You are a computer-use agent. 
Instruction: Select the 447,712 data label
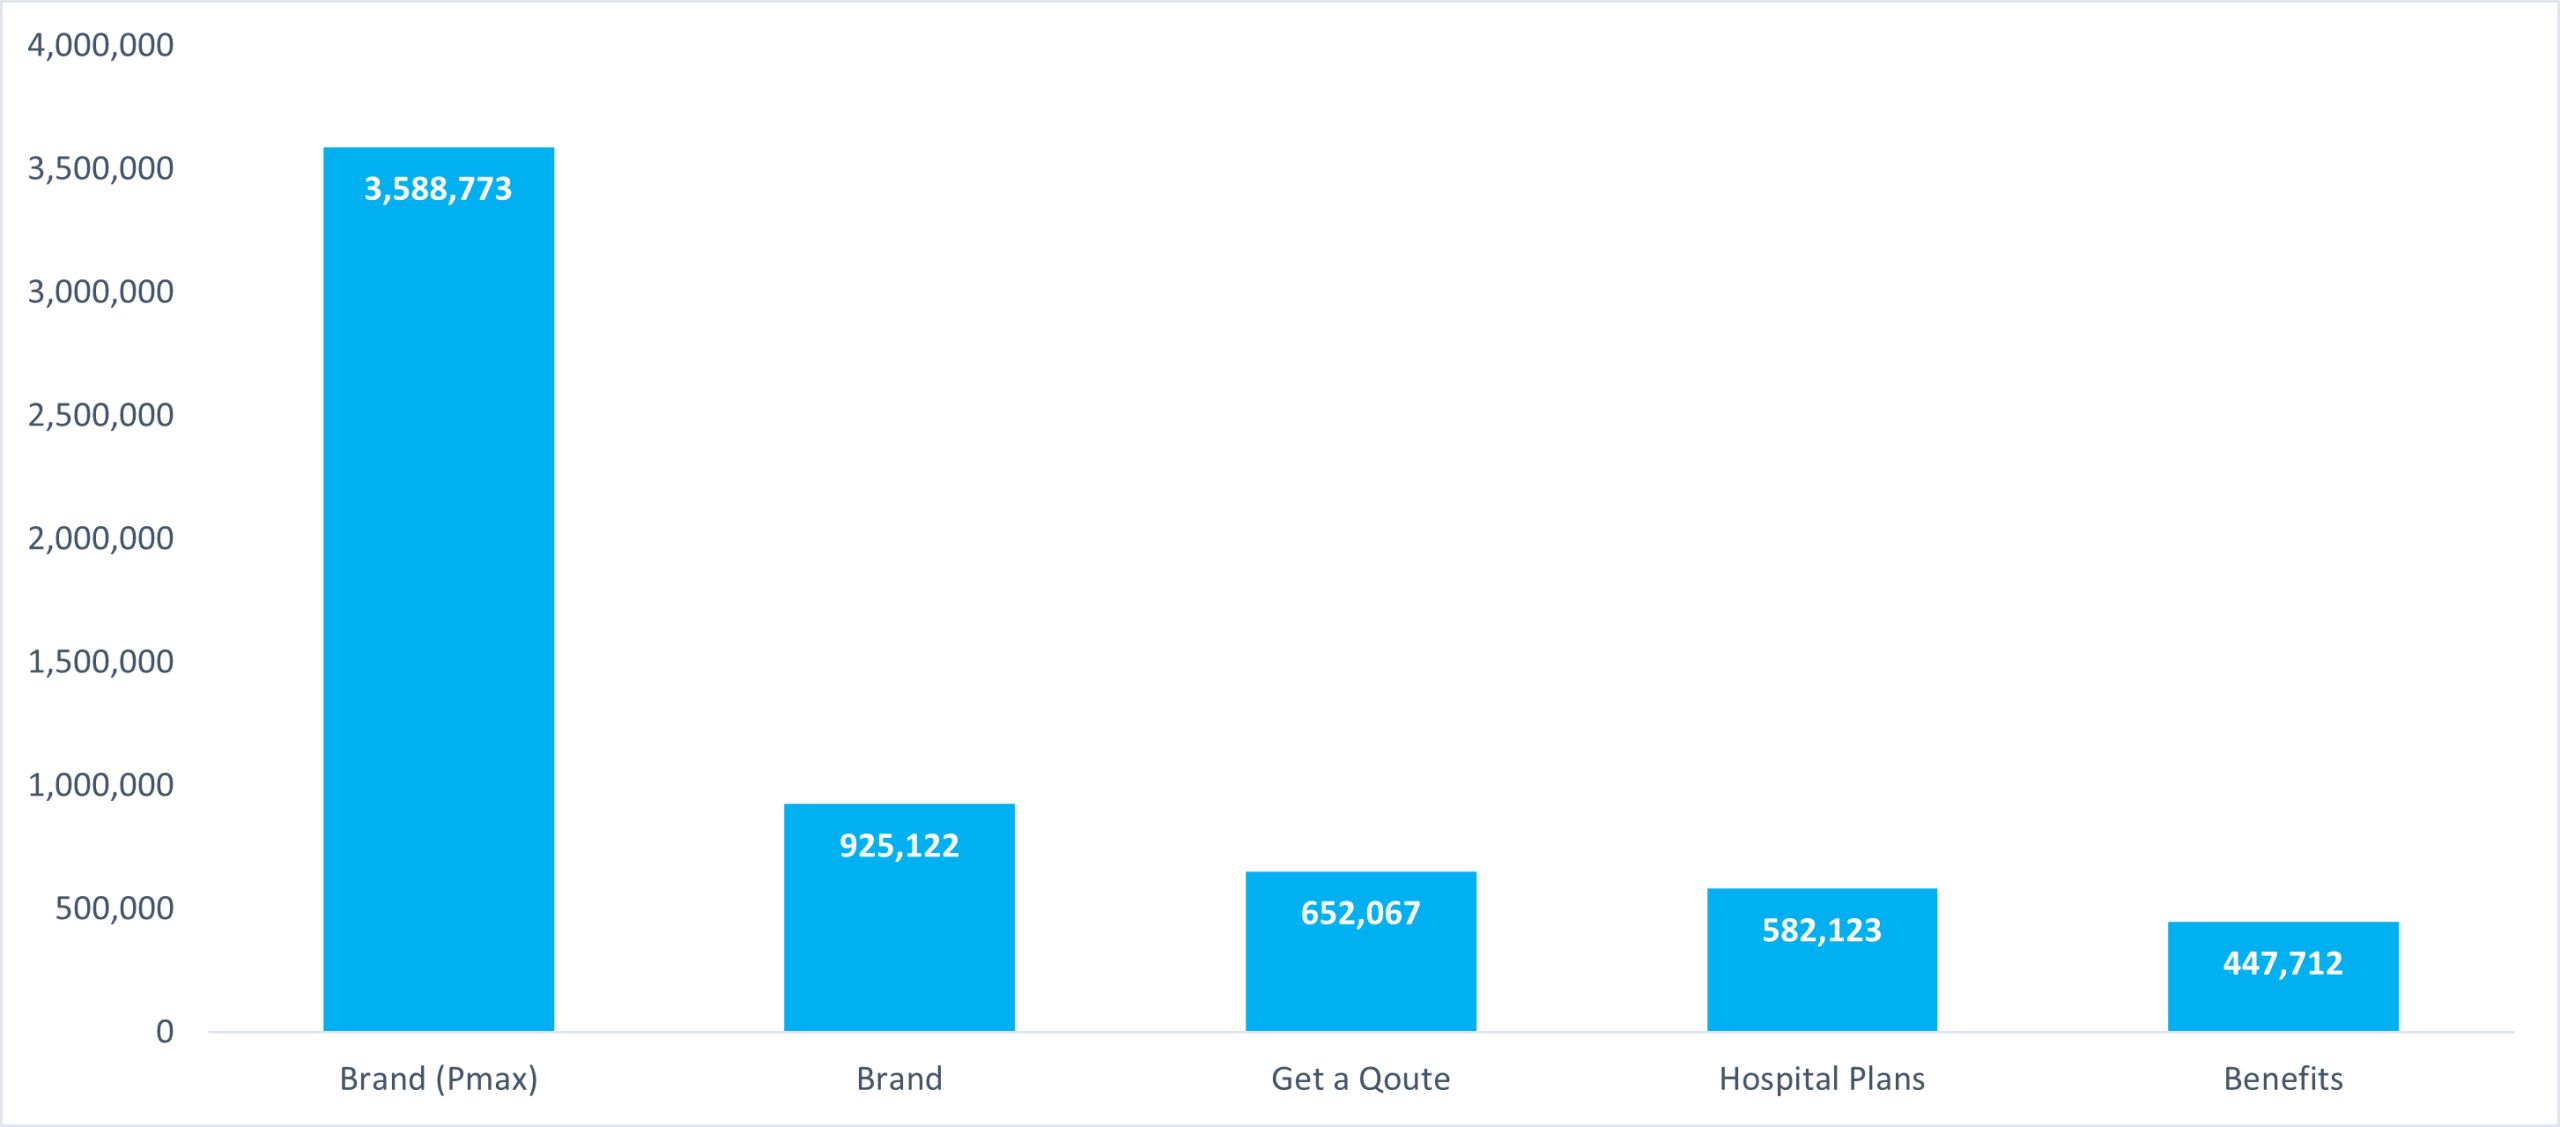click(2283, 963)
